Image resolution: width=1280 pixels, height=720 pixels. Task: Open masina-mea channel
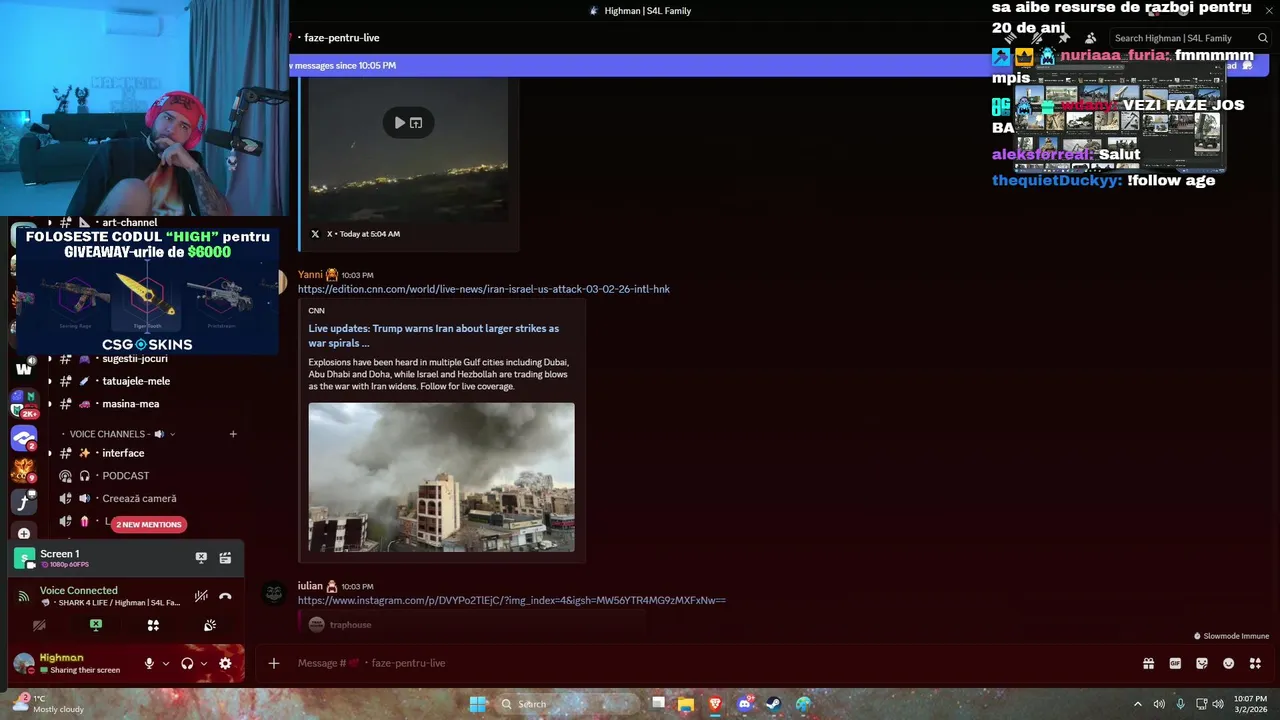tap(131, 404)
